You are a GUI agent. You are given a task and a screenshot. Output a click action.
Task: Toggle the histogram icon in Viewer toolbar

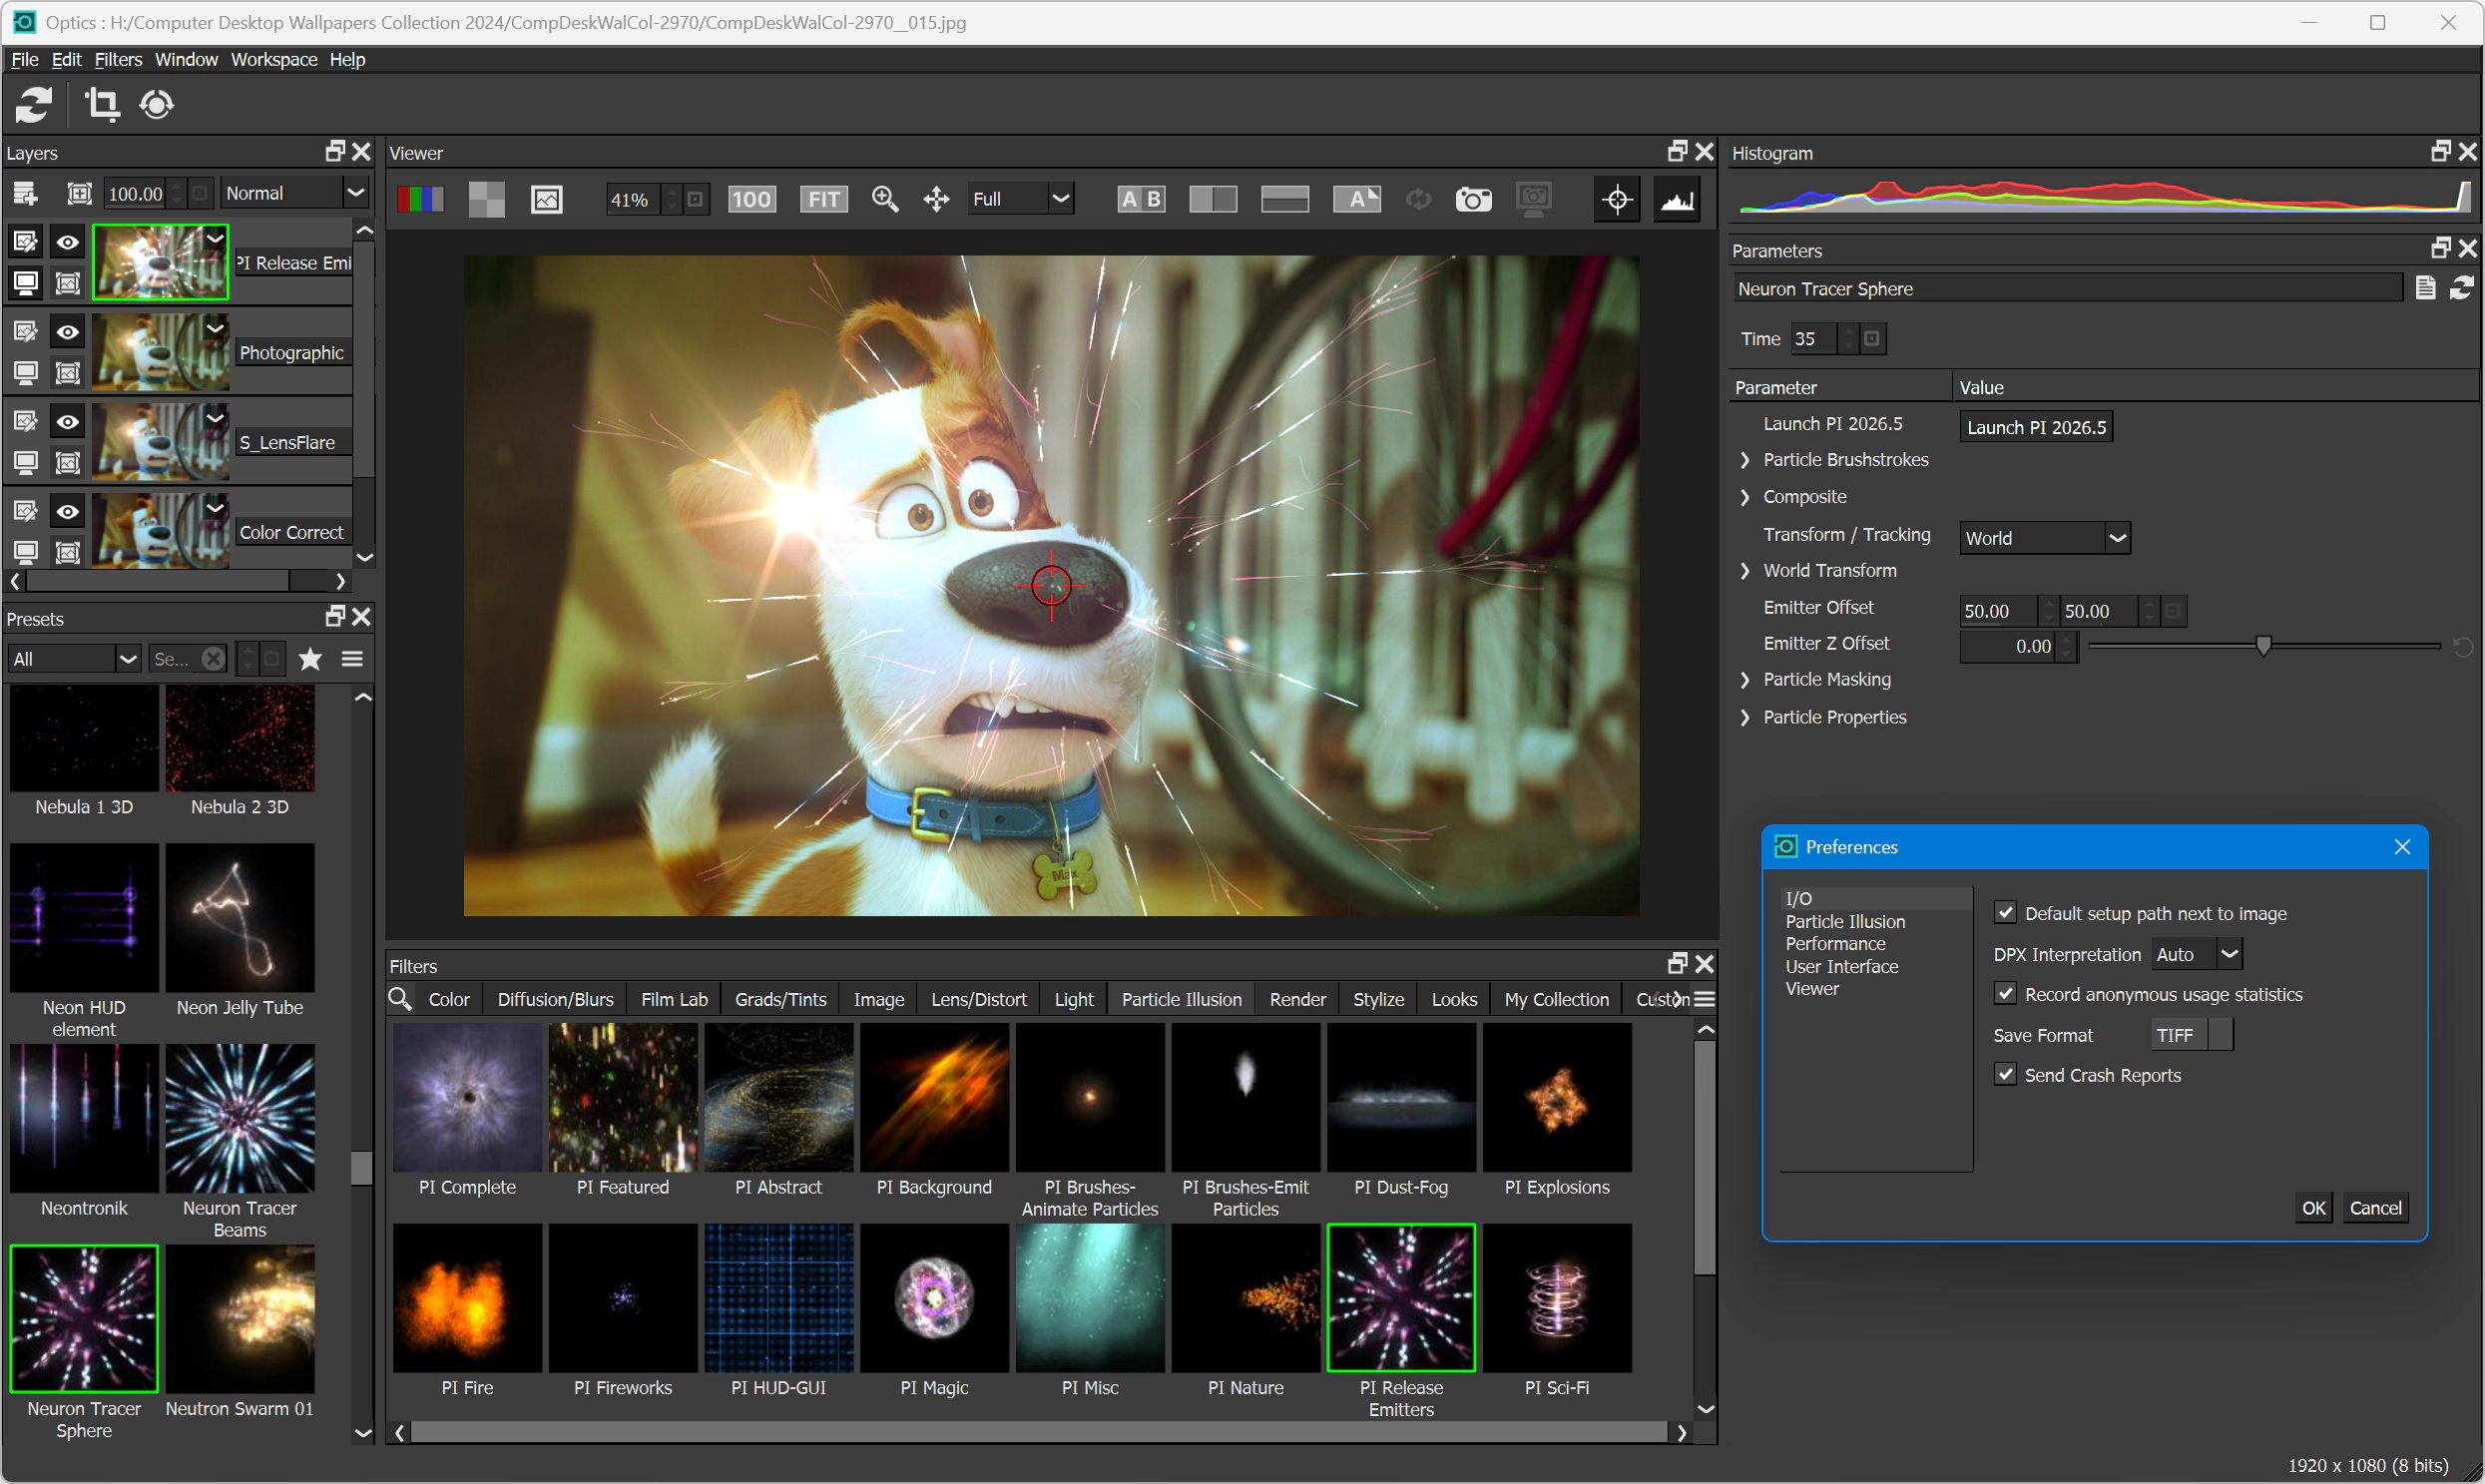click(1677, 199)
